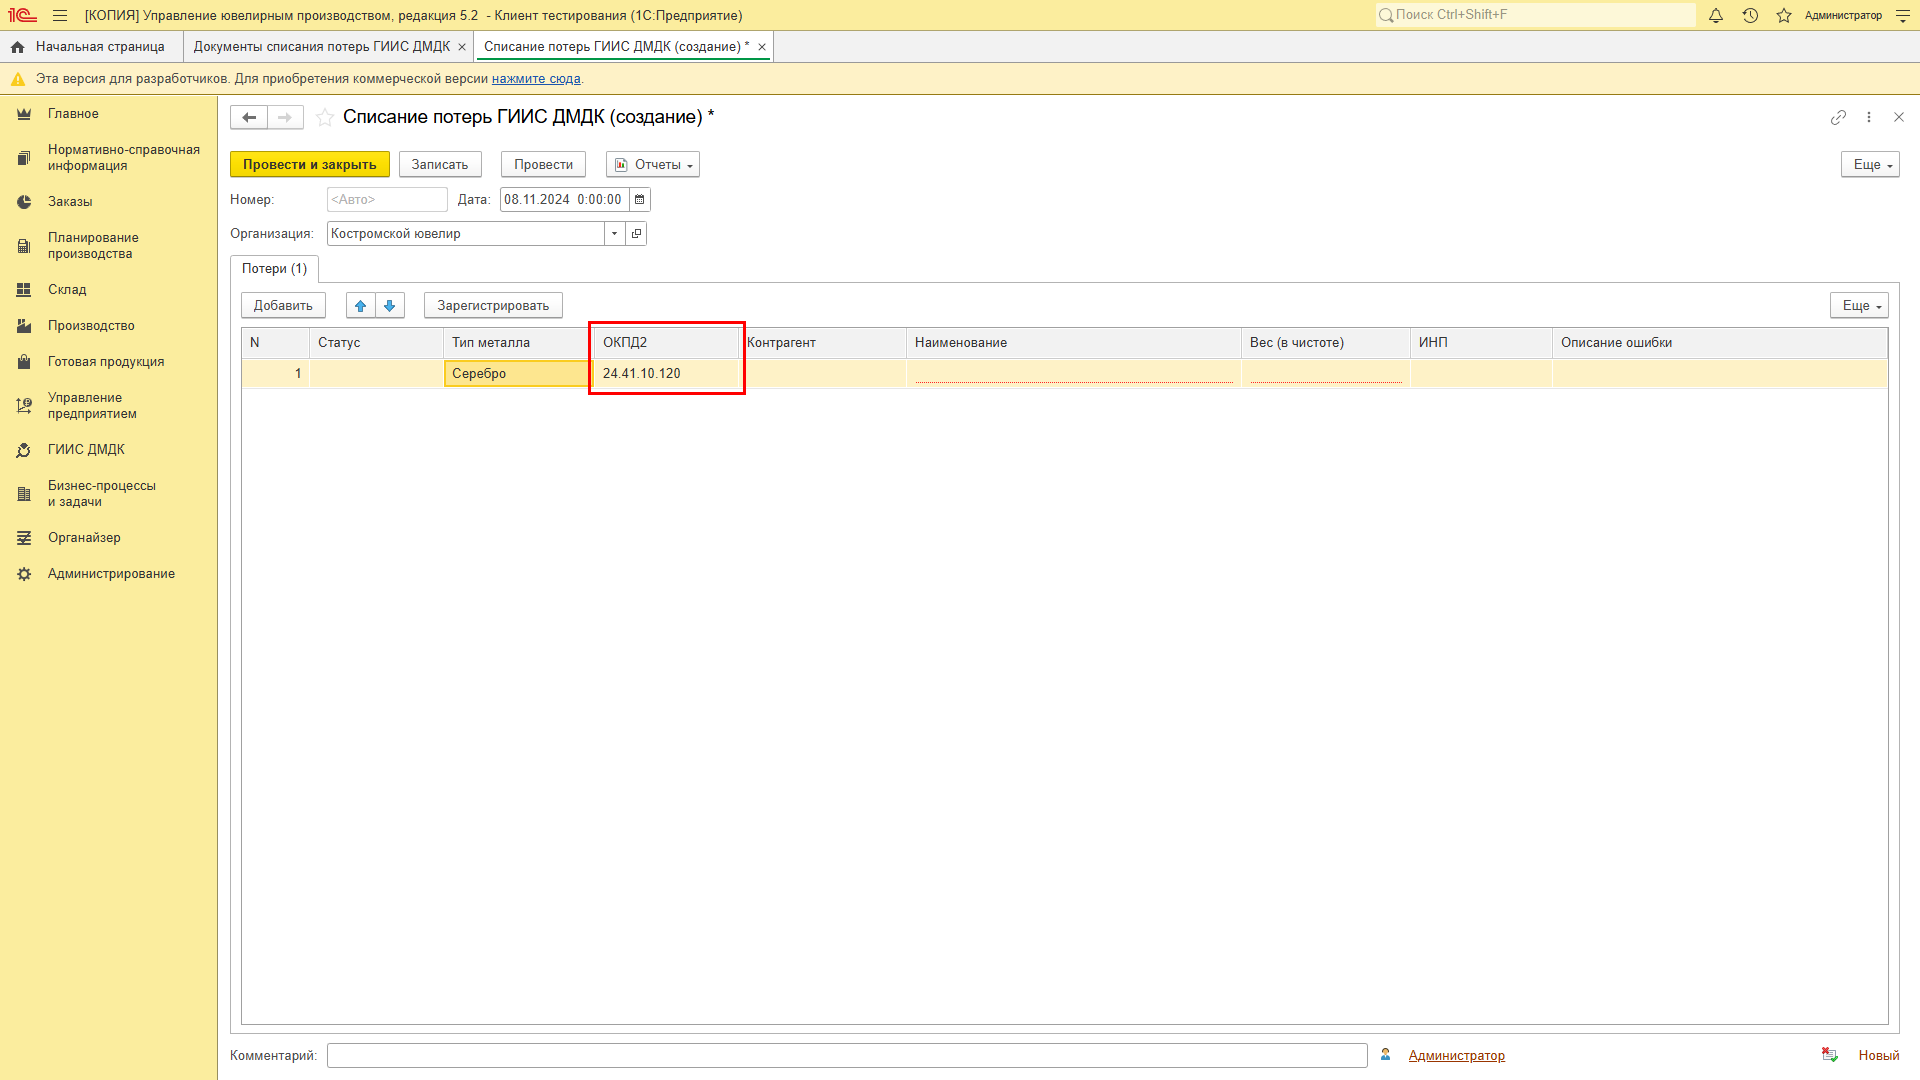The width and height of the screenshot is (1920, 1080).
Task: Close the document form with X
Action: [x=1899, y=117]
